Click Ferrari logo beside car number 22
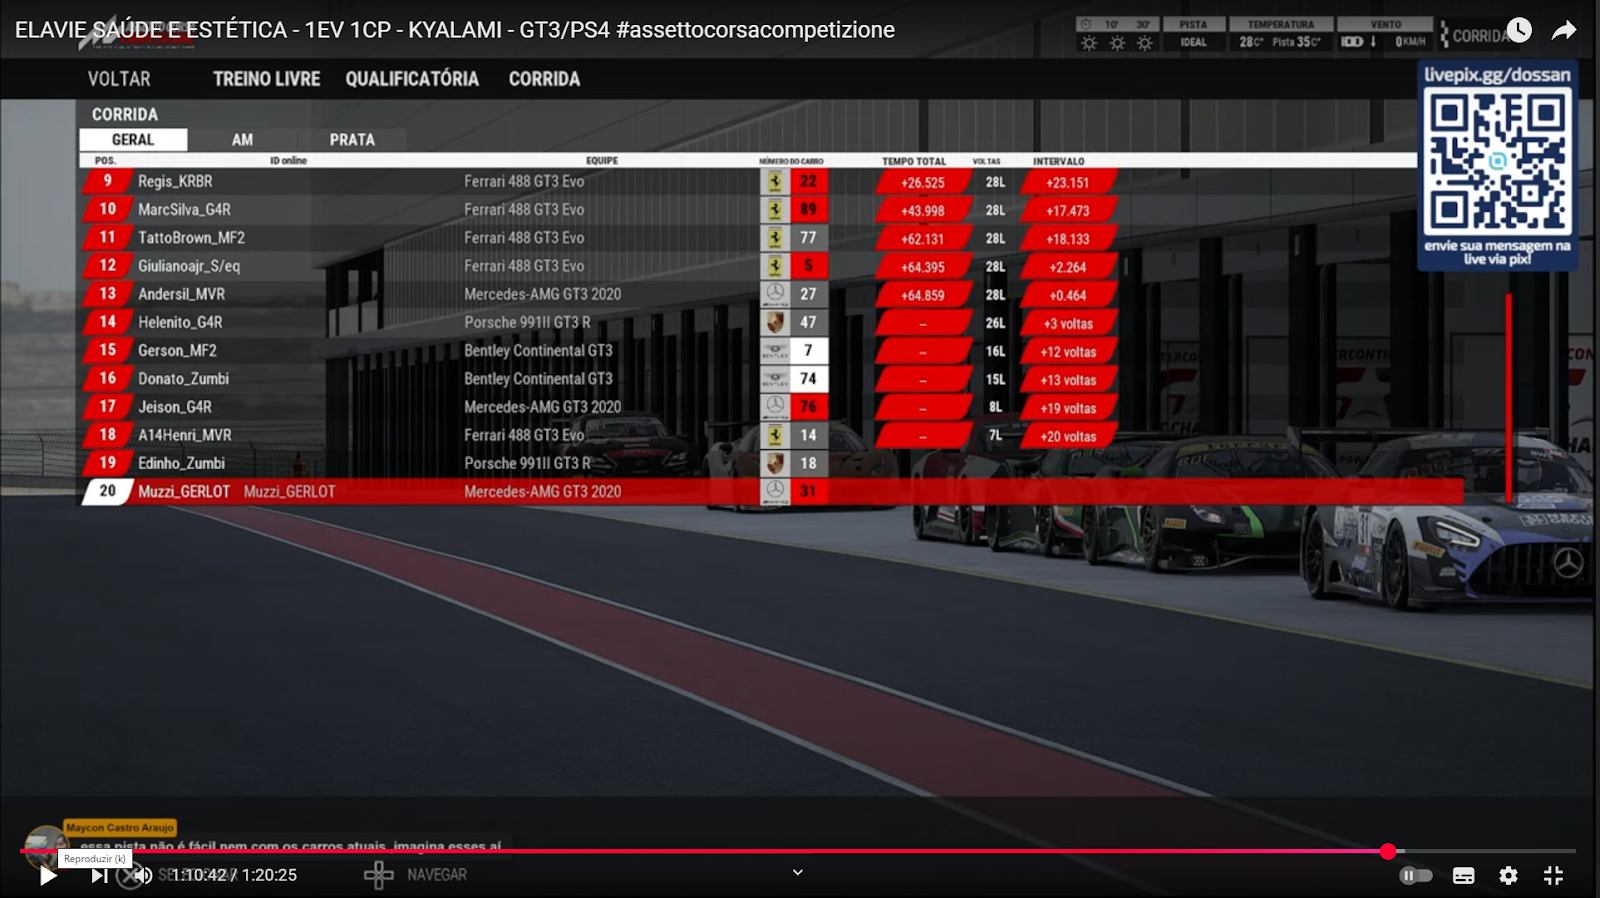Screen dimensions: 1600x898 775,181
